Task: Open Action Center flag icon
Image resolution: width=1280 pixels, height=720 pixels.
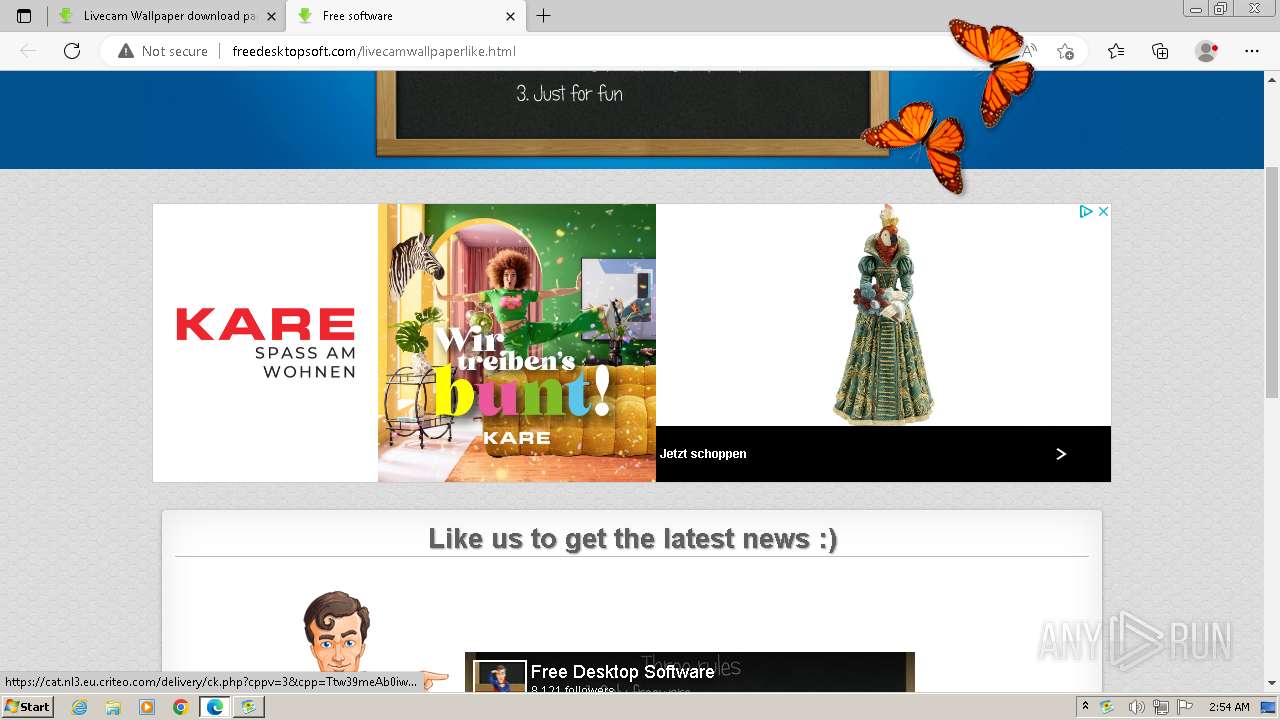Action: tap(1185, 707)
